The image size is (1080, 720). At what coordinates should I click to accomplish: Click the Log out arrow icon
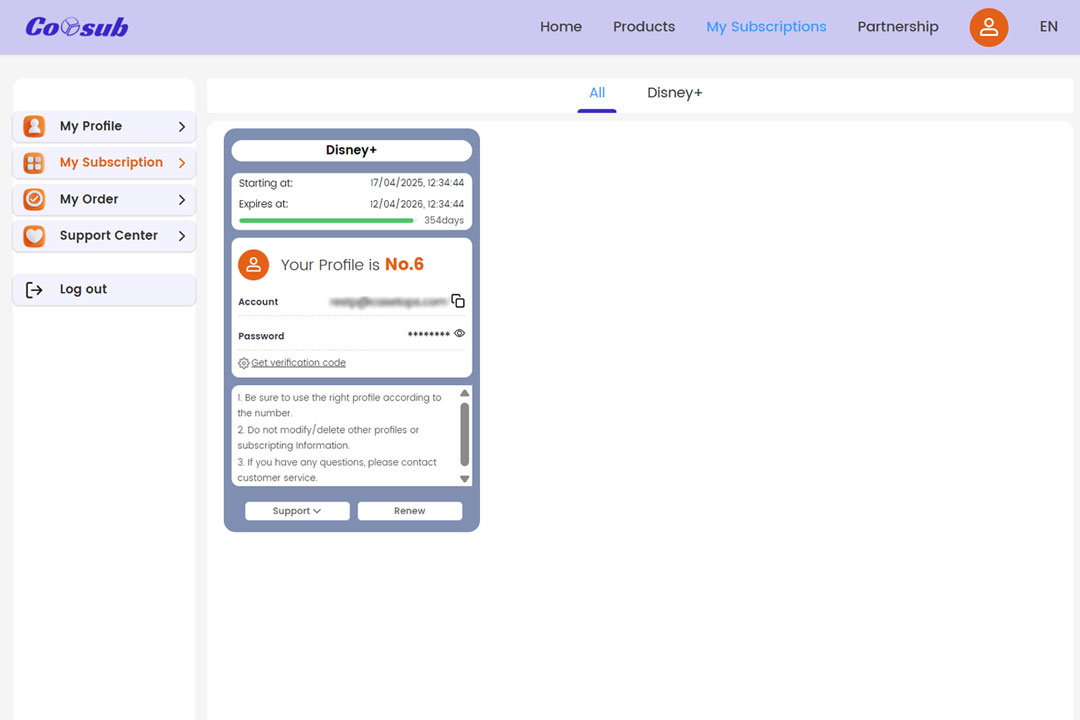click(x=34, y=290)
